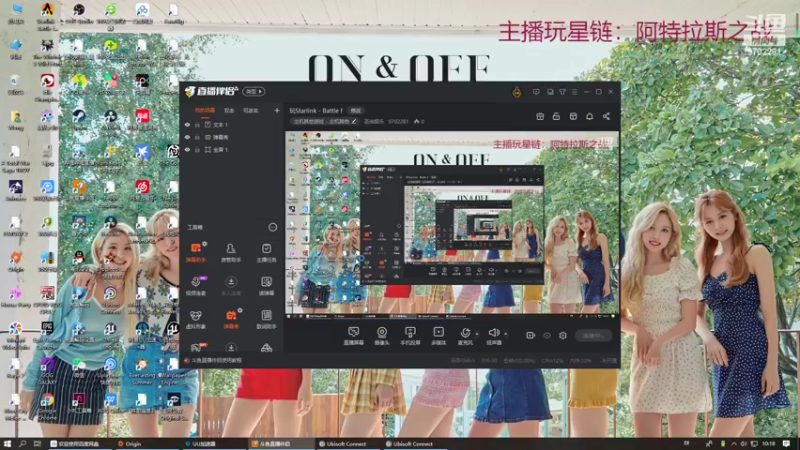800x450 pixels.
Task: Show hidden system tray icons
Action: tap(734, 443)
